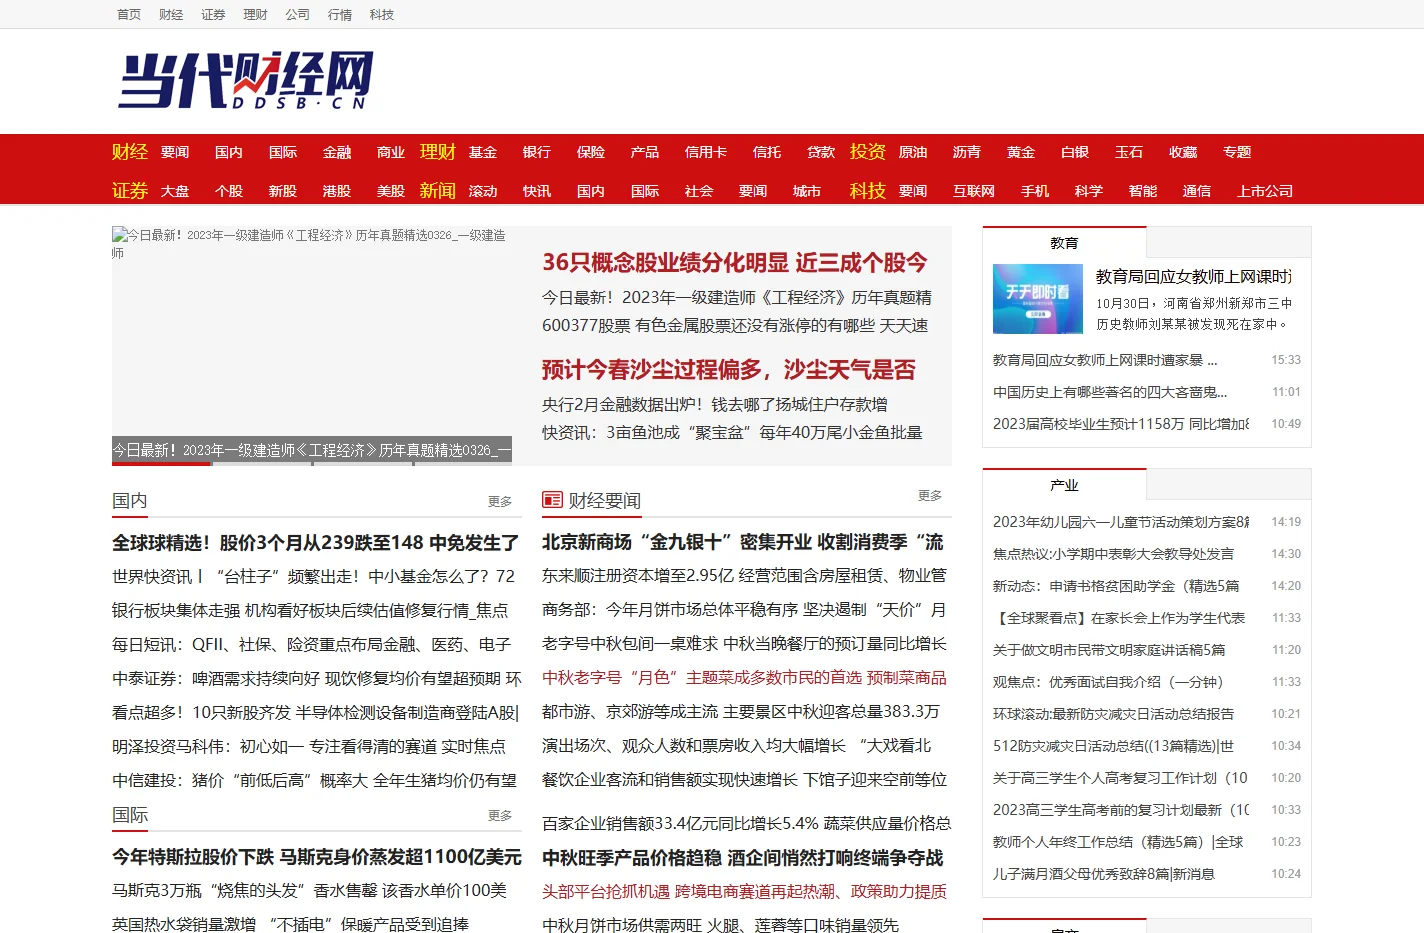Open headline 36只概念股业绩分化明显
1424x933 pixels.
point(735,263)
